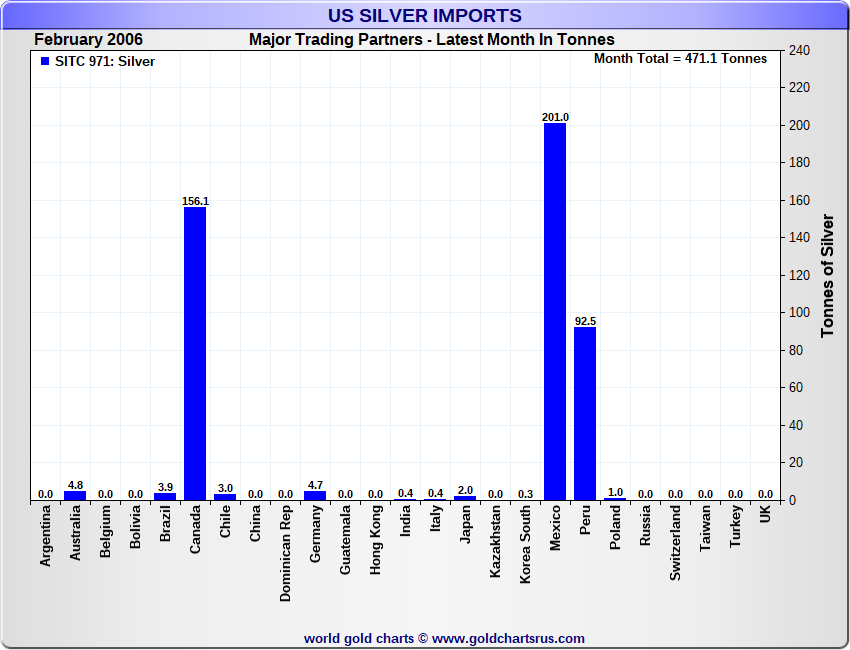Click the blue SITC 971 legend swatch
Image resolution: width=850 pixels, height=650 pixels.
point(45,61)
